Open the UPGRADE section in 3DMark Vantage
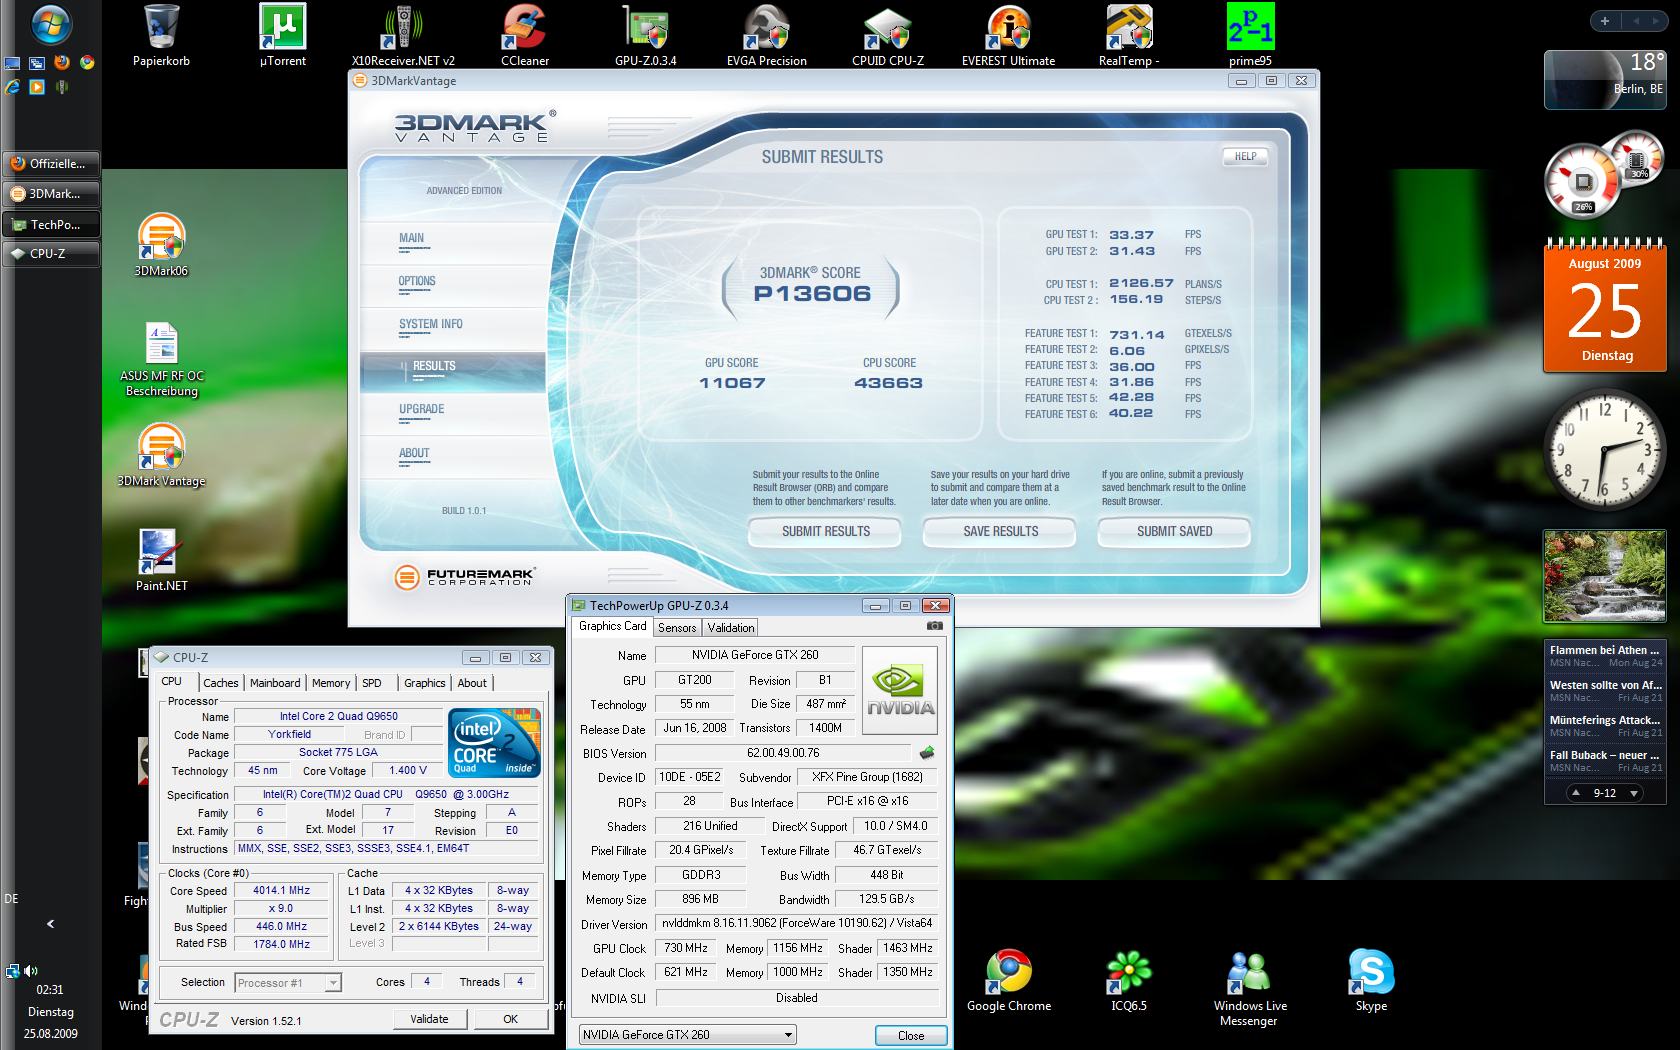Screen dimensions: 1680x1050 pos(421,409)
